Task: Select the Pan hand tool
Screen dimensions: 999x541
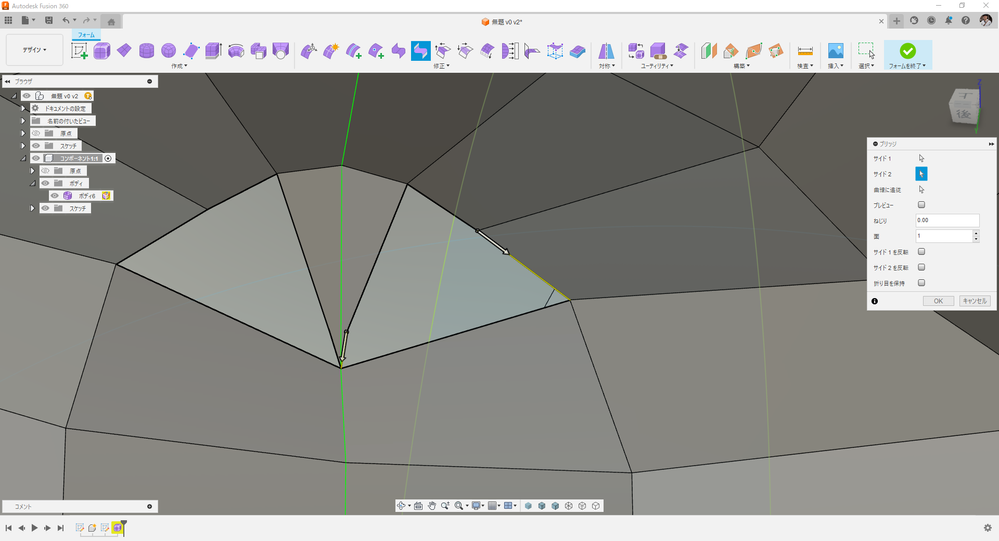Action: (x=431, y=505)
